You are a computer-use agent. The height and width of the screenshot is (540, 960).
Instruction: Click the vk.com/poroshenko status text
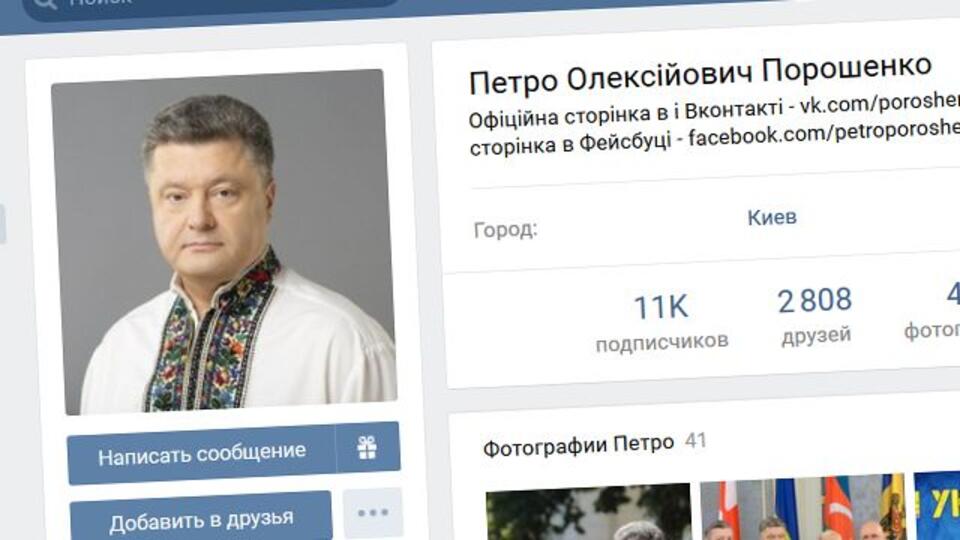click(880, 103)
